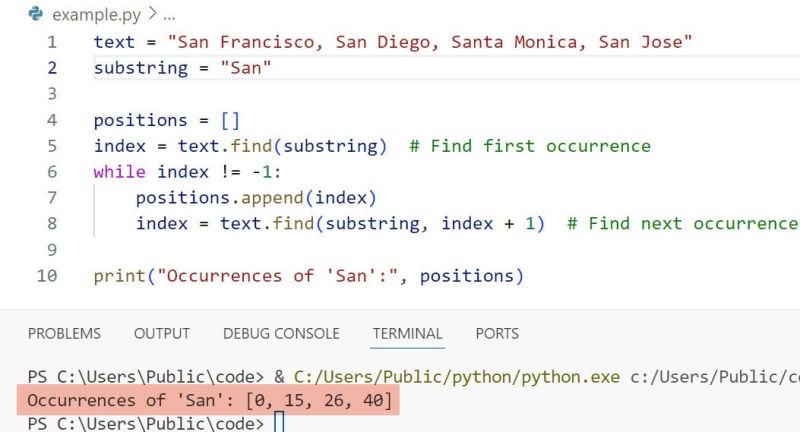
Task: Place cursor in the "San" string on line 2
Action: (246, 68)
